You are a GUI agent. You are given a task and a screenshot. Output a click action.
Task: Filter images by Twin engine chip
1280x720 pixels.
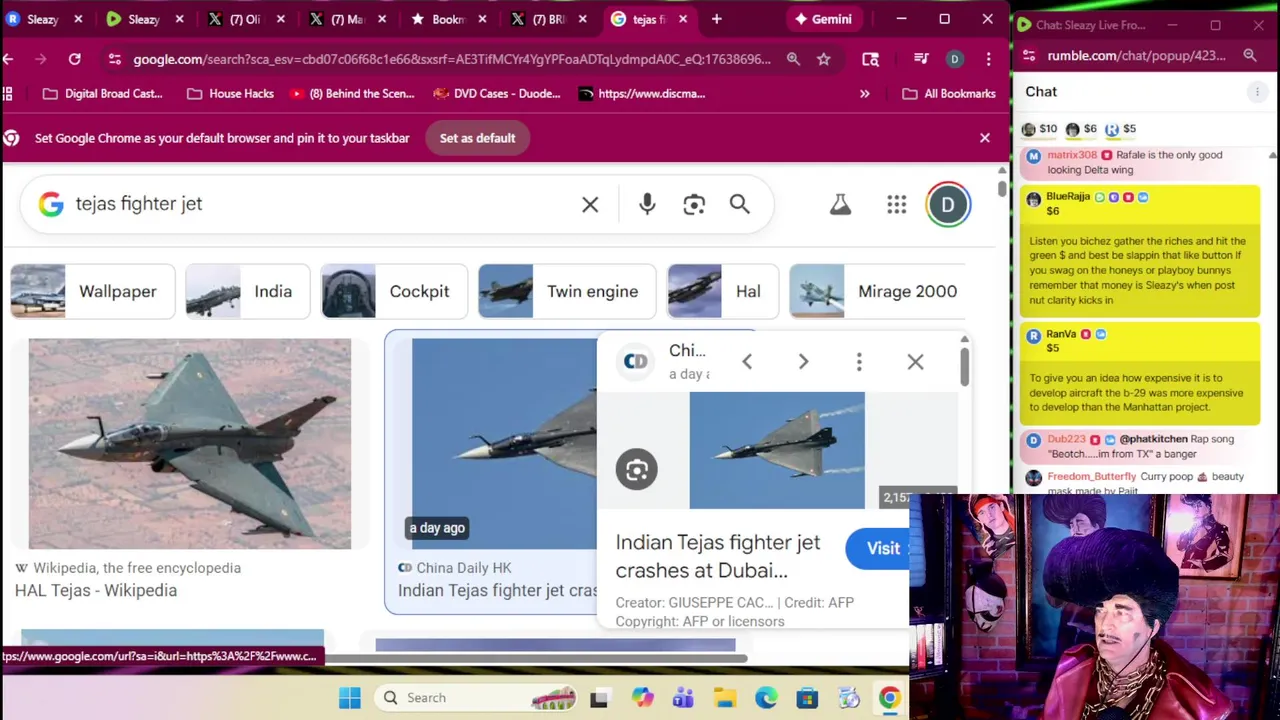click(567, 291)
